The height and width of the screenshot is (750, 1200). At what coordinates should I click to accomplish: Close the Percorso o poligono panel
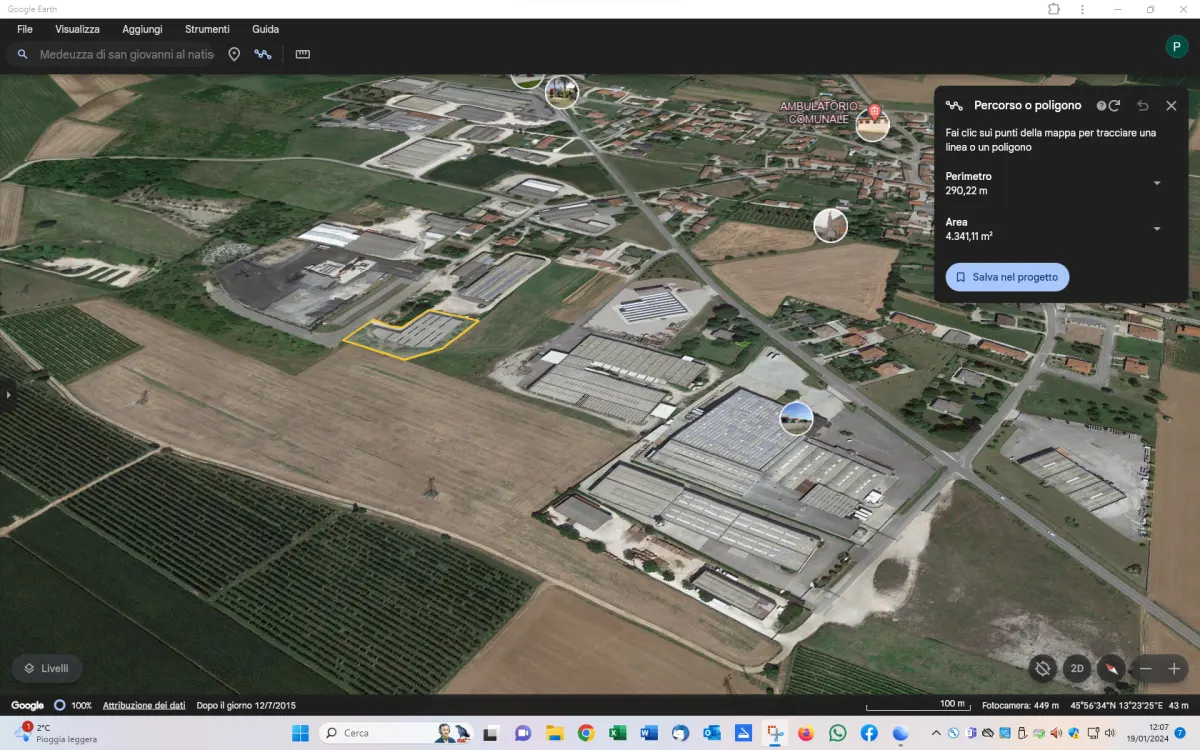(x=1171, y=105)
